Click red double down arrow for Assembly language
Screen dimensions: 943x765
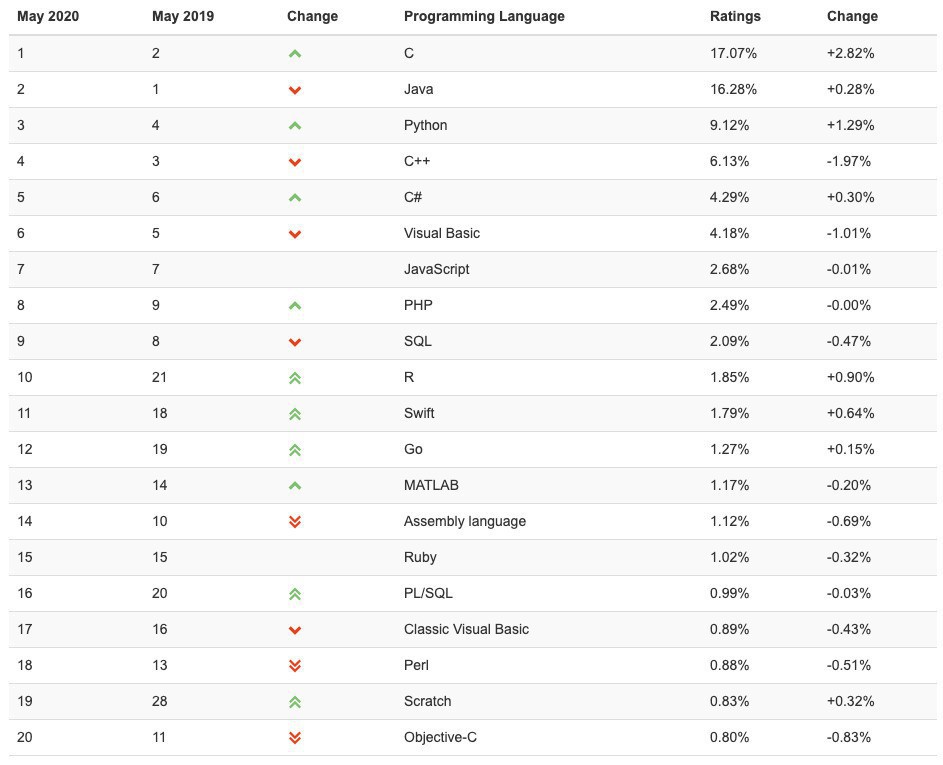(295, 522)
